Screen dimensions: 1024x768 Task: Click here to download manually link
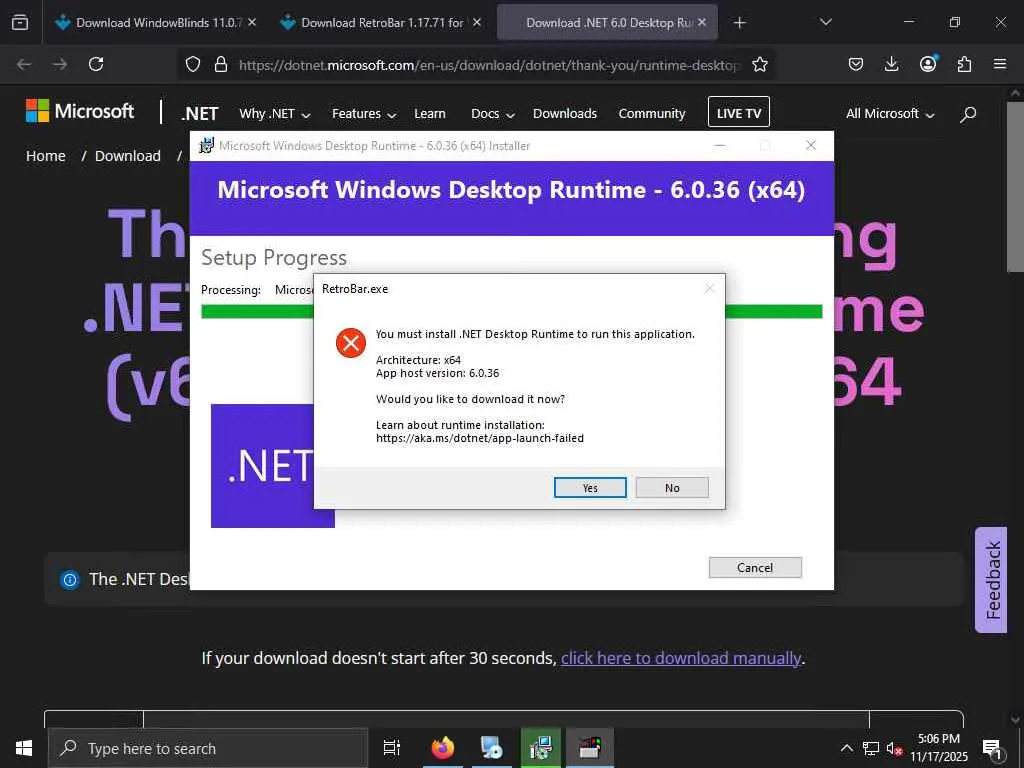pyautogui.click(x=681, y=658)
